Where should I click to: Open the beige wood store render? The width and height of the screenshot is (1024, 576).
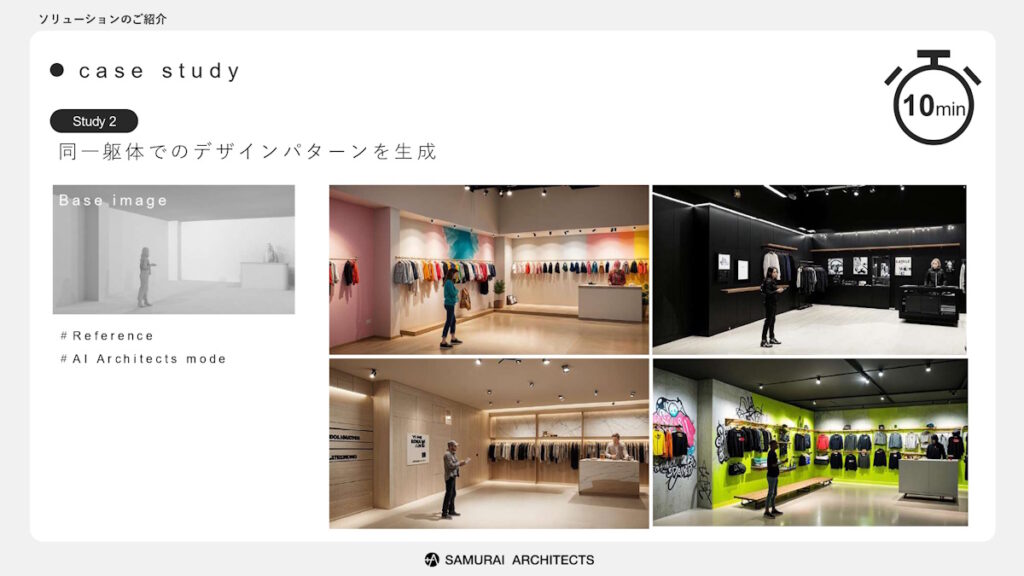489,443
